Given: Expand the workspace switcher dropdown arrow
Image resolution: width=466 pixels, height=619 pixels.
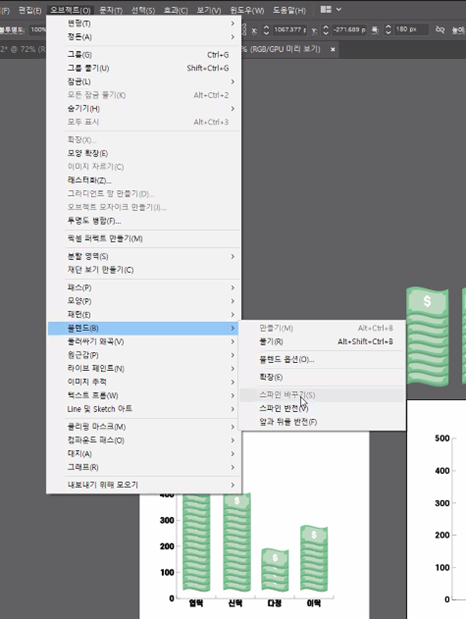Looking at the screenshot, I should tap(339, 9).
